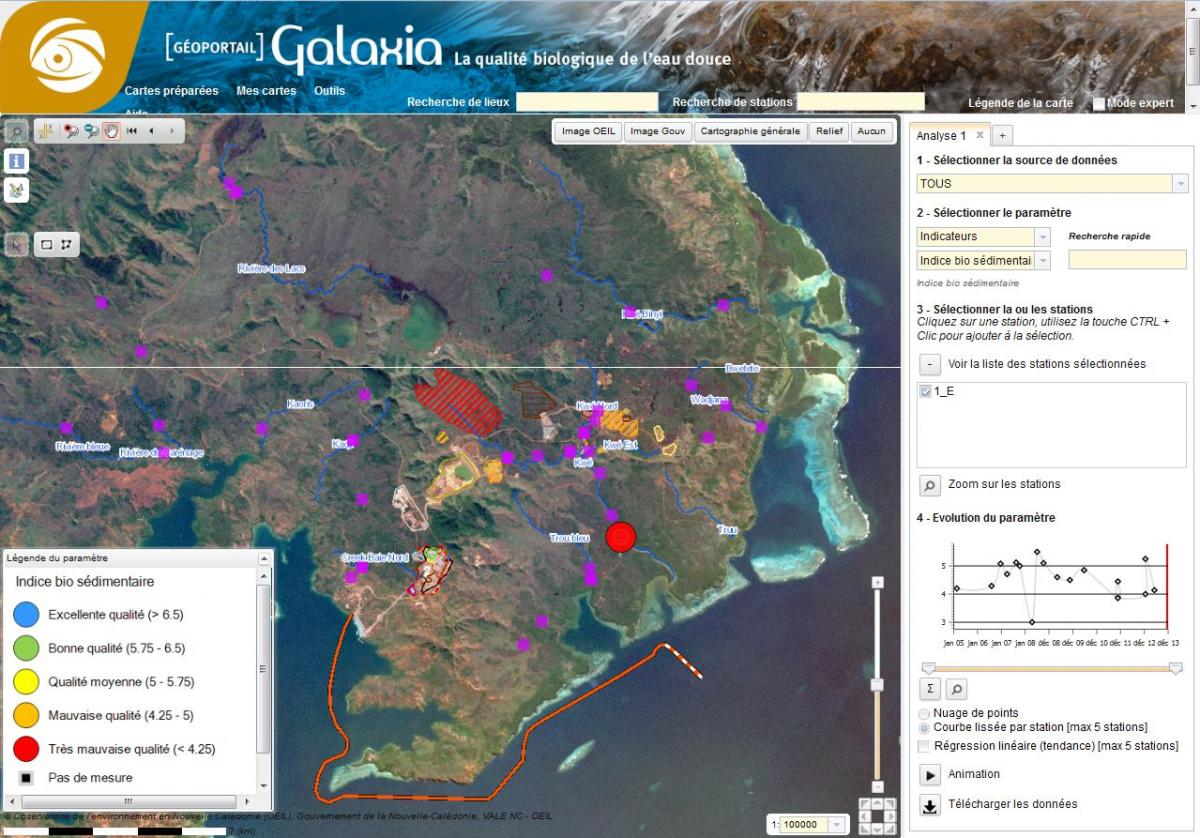This screenshot has width=1200, height=838.
Task: Click the zoom-out magnifier tool
Action: 91,131
